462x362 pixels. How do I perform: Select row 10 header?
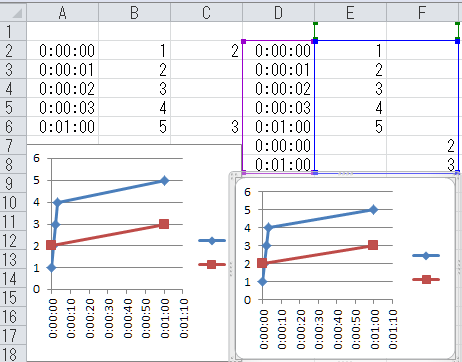[x=13, y=202]
